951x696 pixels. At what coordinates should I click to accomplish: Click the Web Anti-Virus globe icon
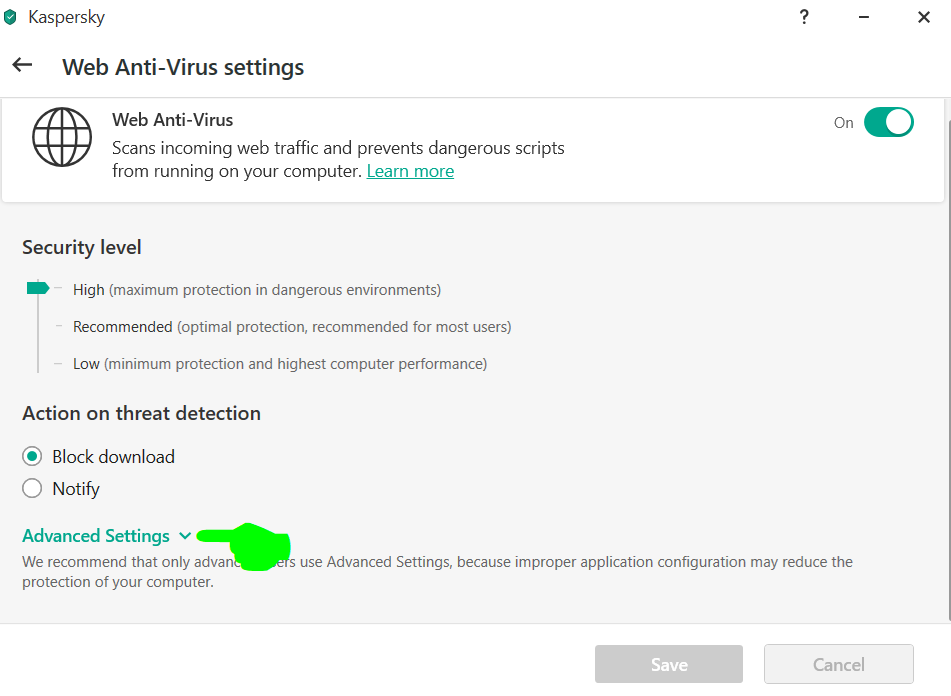coord(62,137)
